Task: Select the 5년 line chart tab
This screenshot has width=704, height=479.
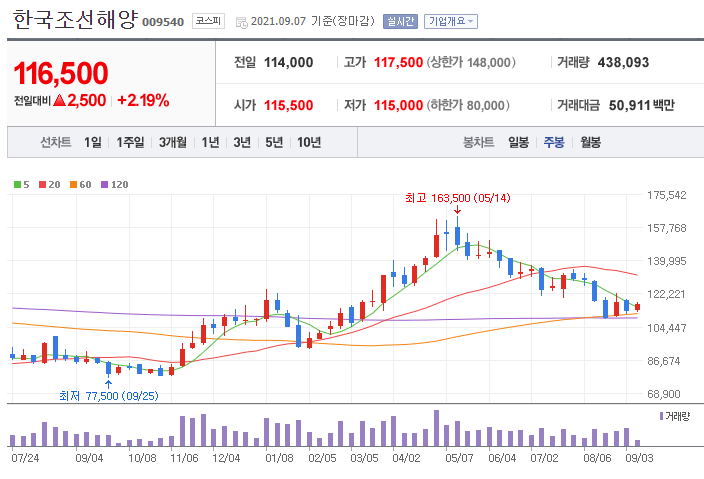Action: (274, 142)
